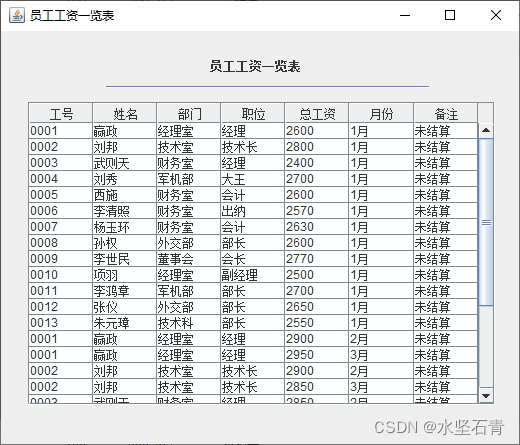
Task: Click the salary value 2400
Action: coord(317,163)
